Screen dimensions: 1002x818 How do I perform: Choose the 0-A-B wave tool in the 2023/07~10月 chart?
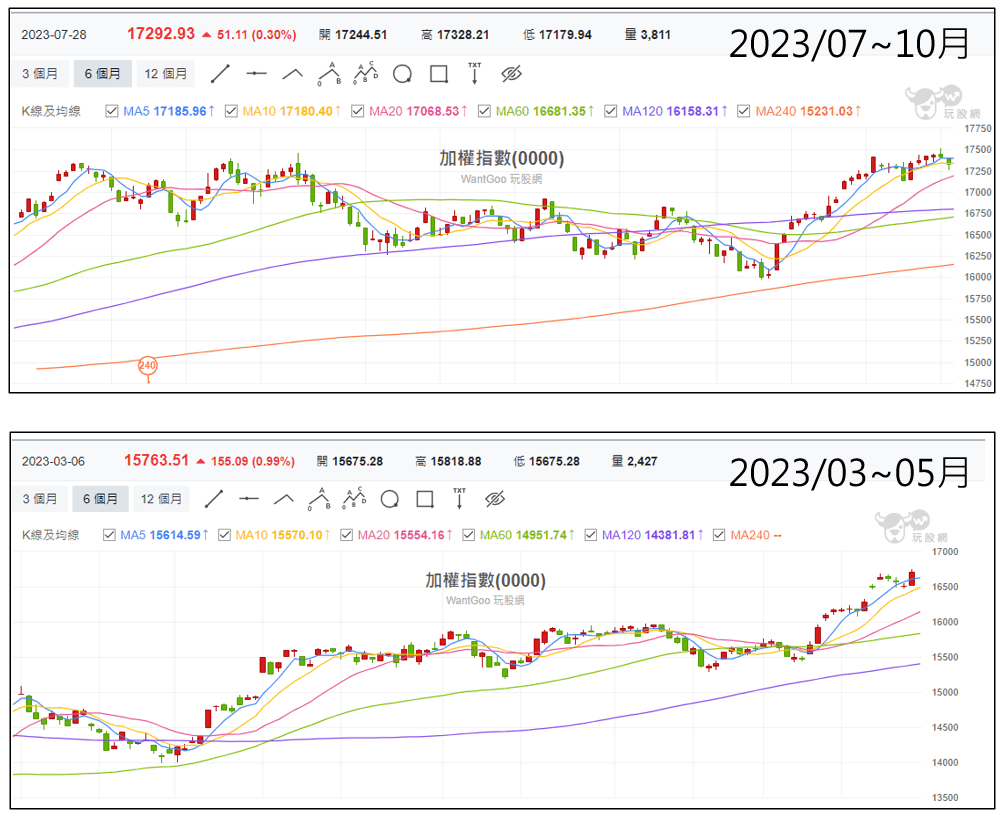click(x=329, y=73)
